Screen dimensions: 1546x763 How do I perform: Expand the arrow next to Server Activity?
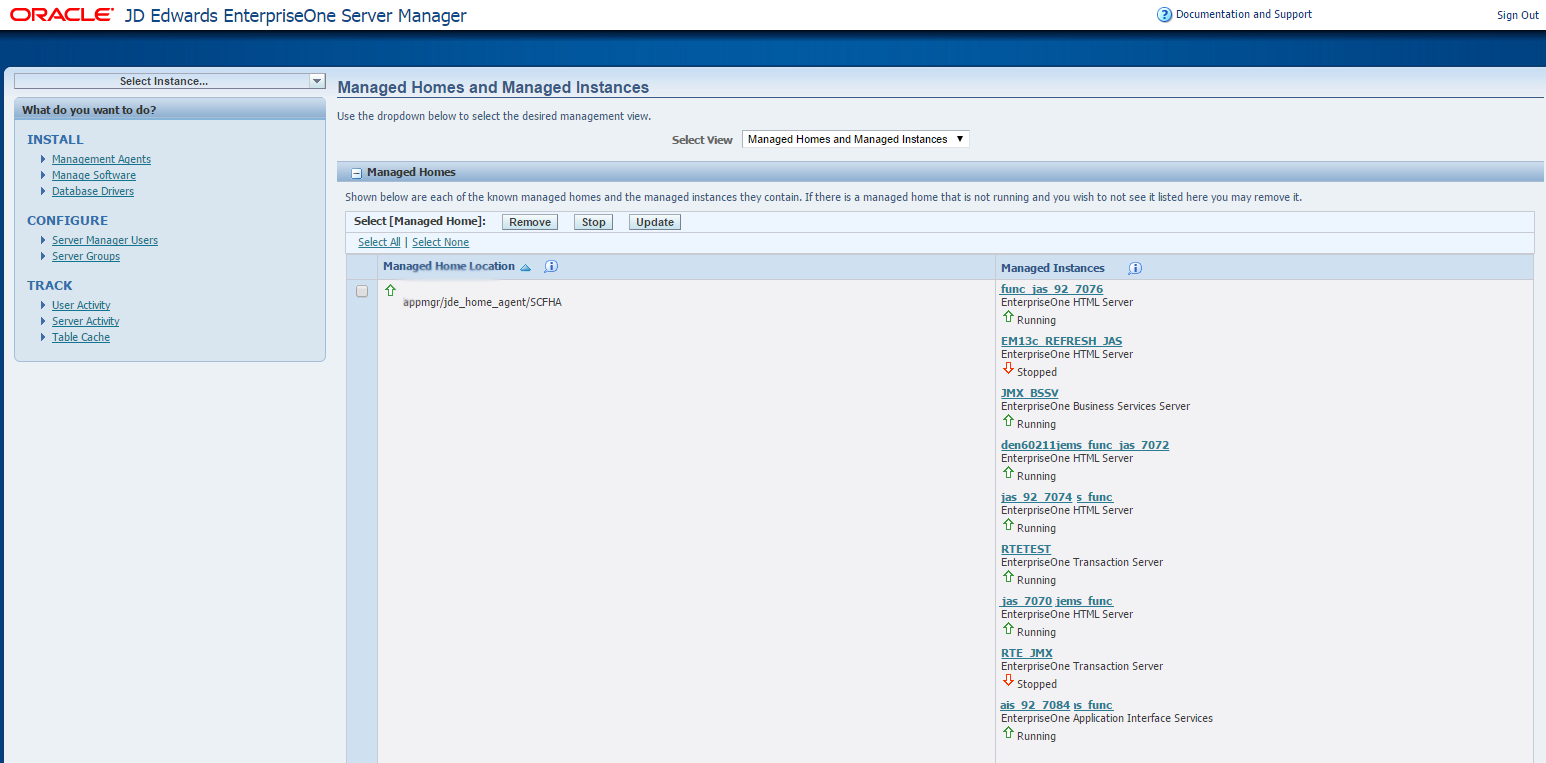[43, 321]
